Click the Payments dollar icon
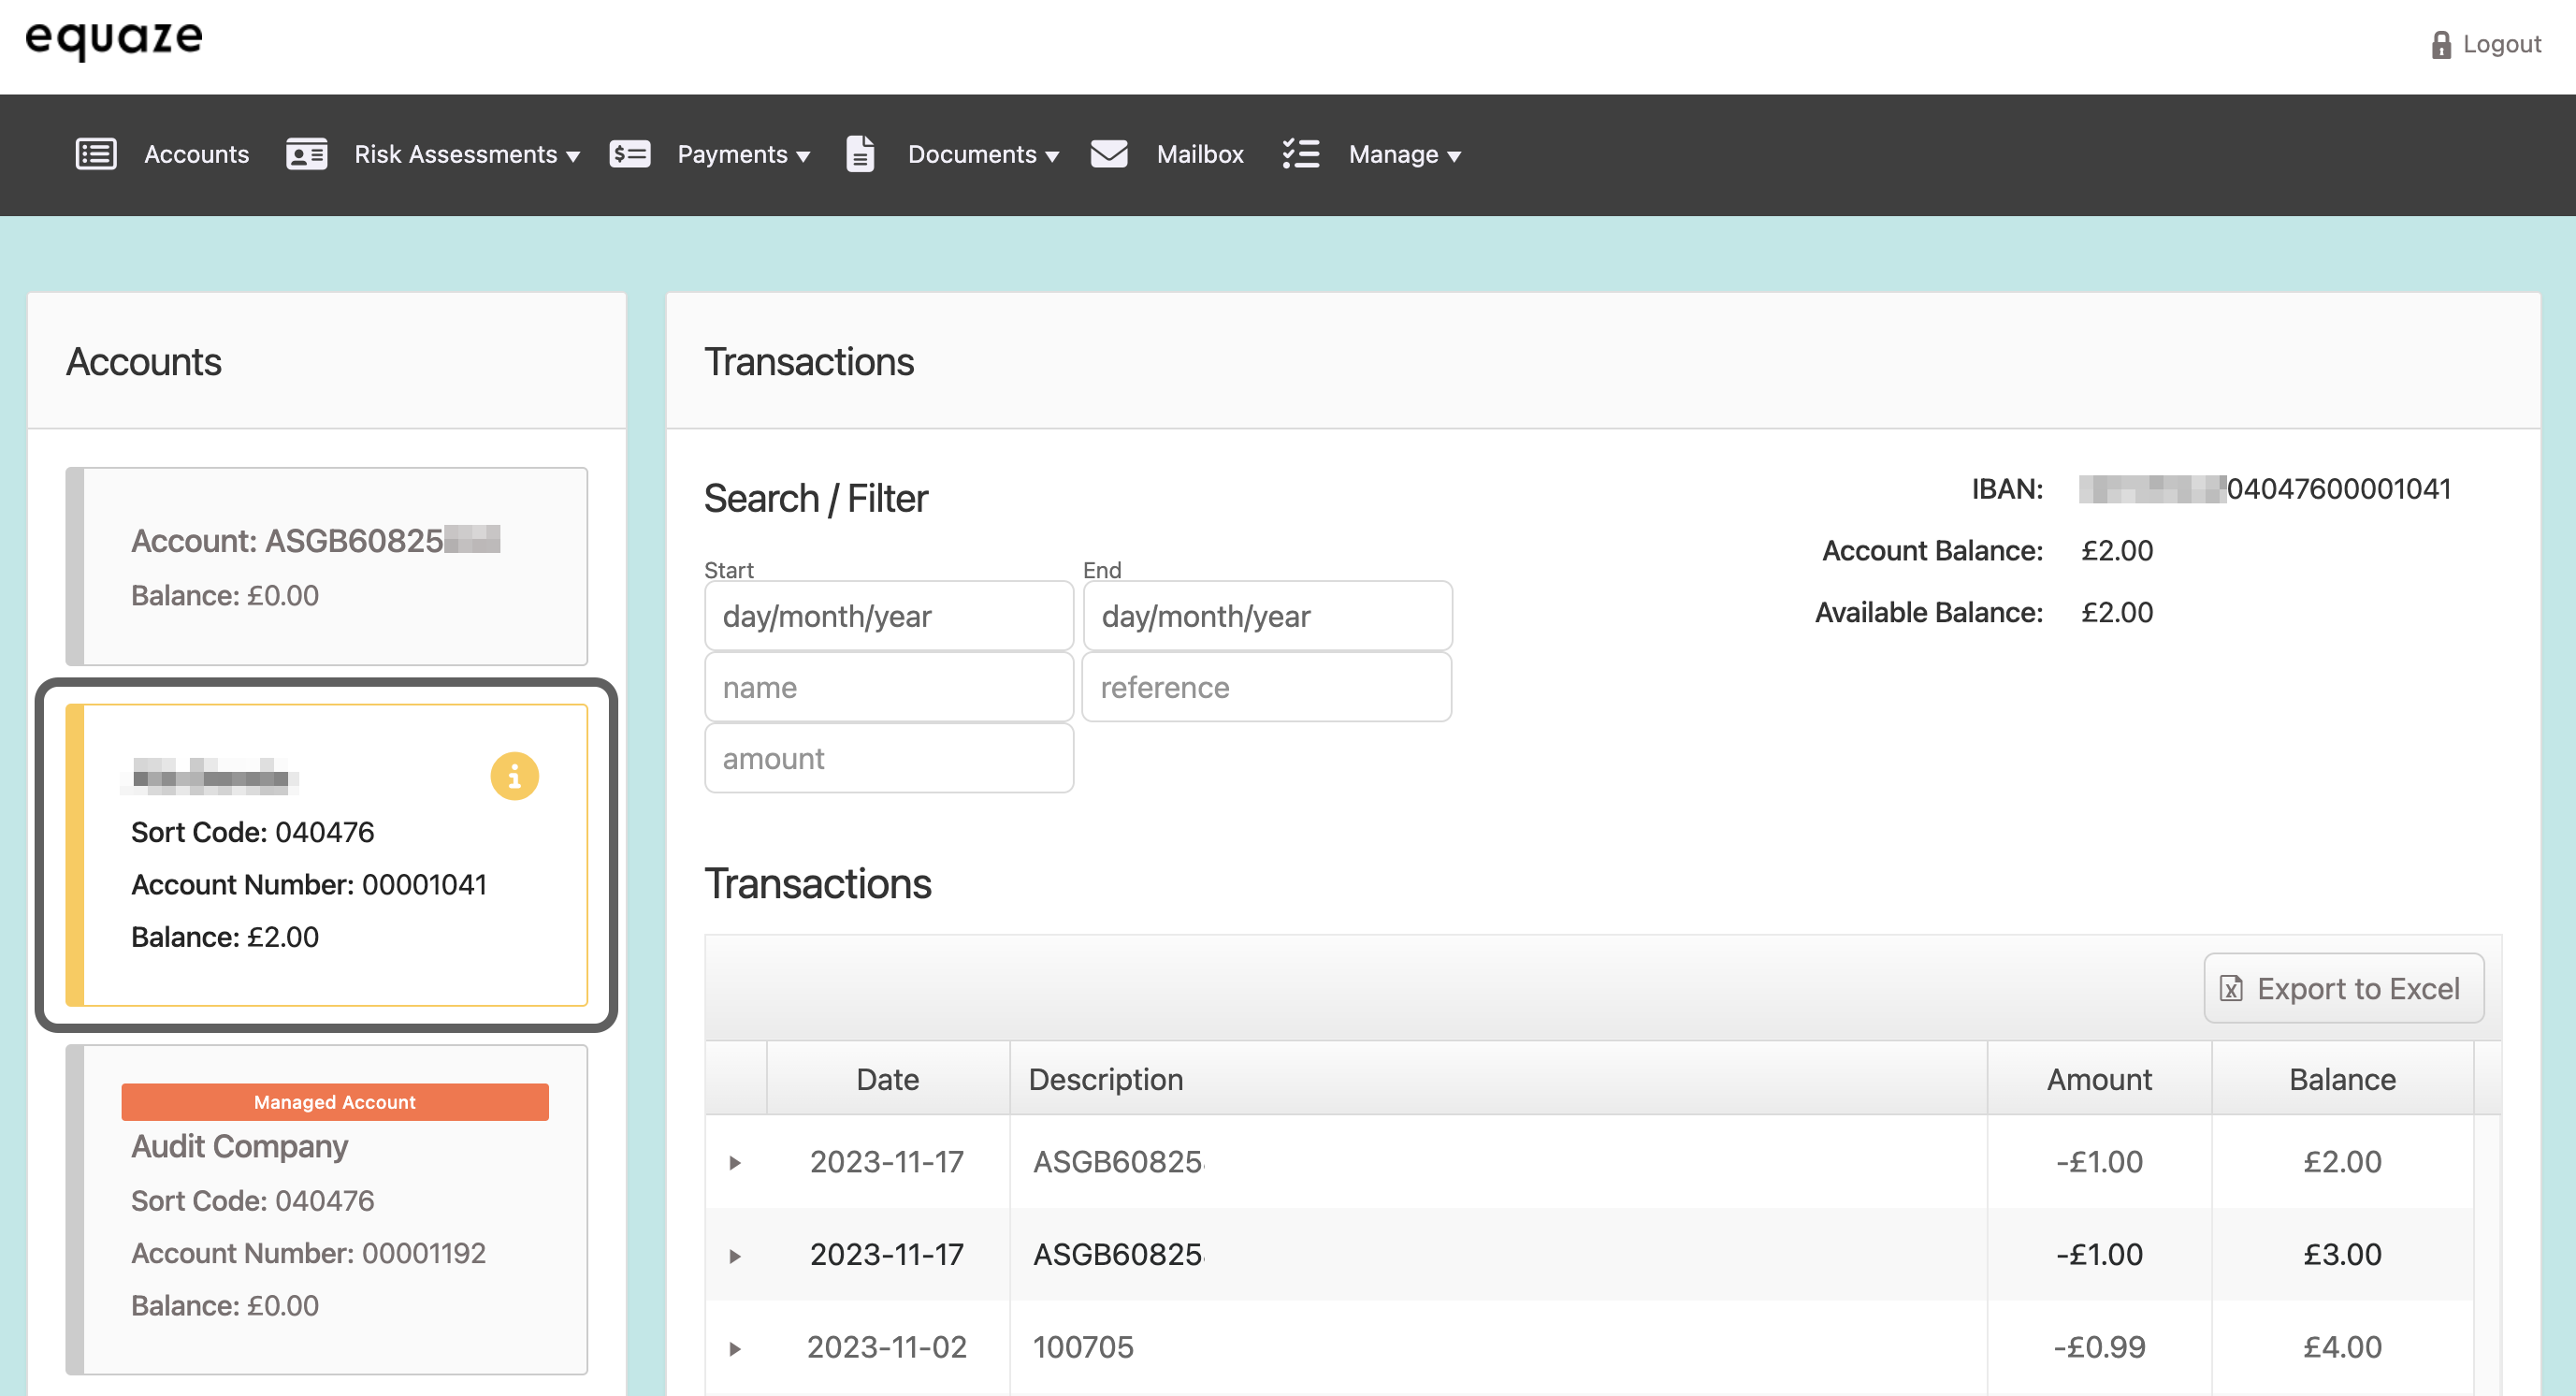This screenshot has width=2576, height=1396. (630, 154)
